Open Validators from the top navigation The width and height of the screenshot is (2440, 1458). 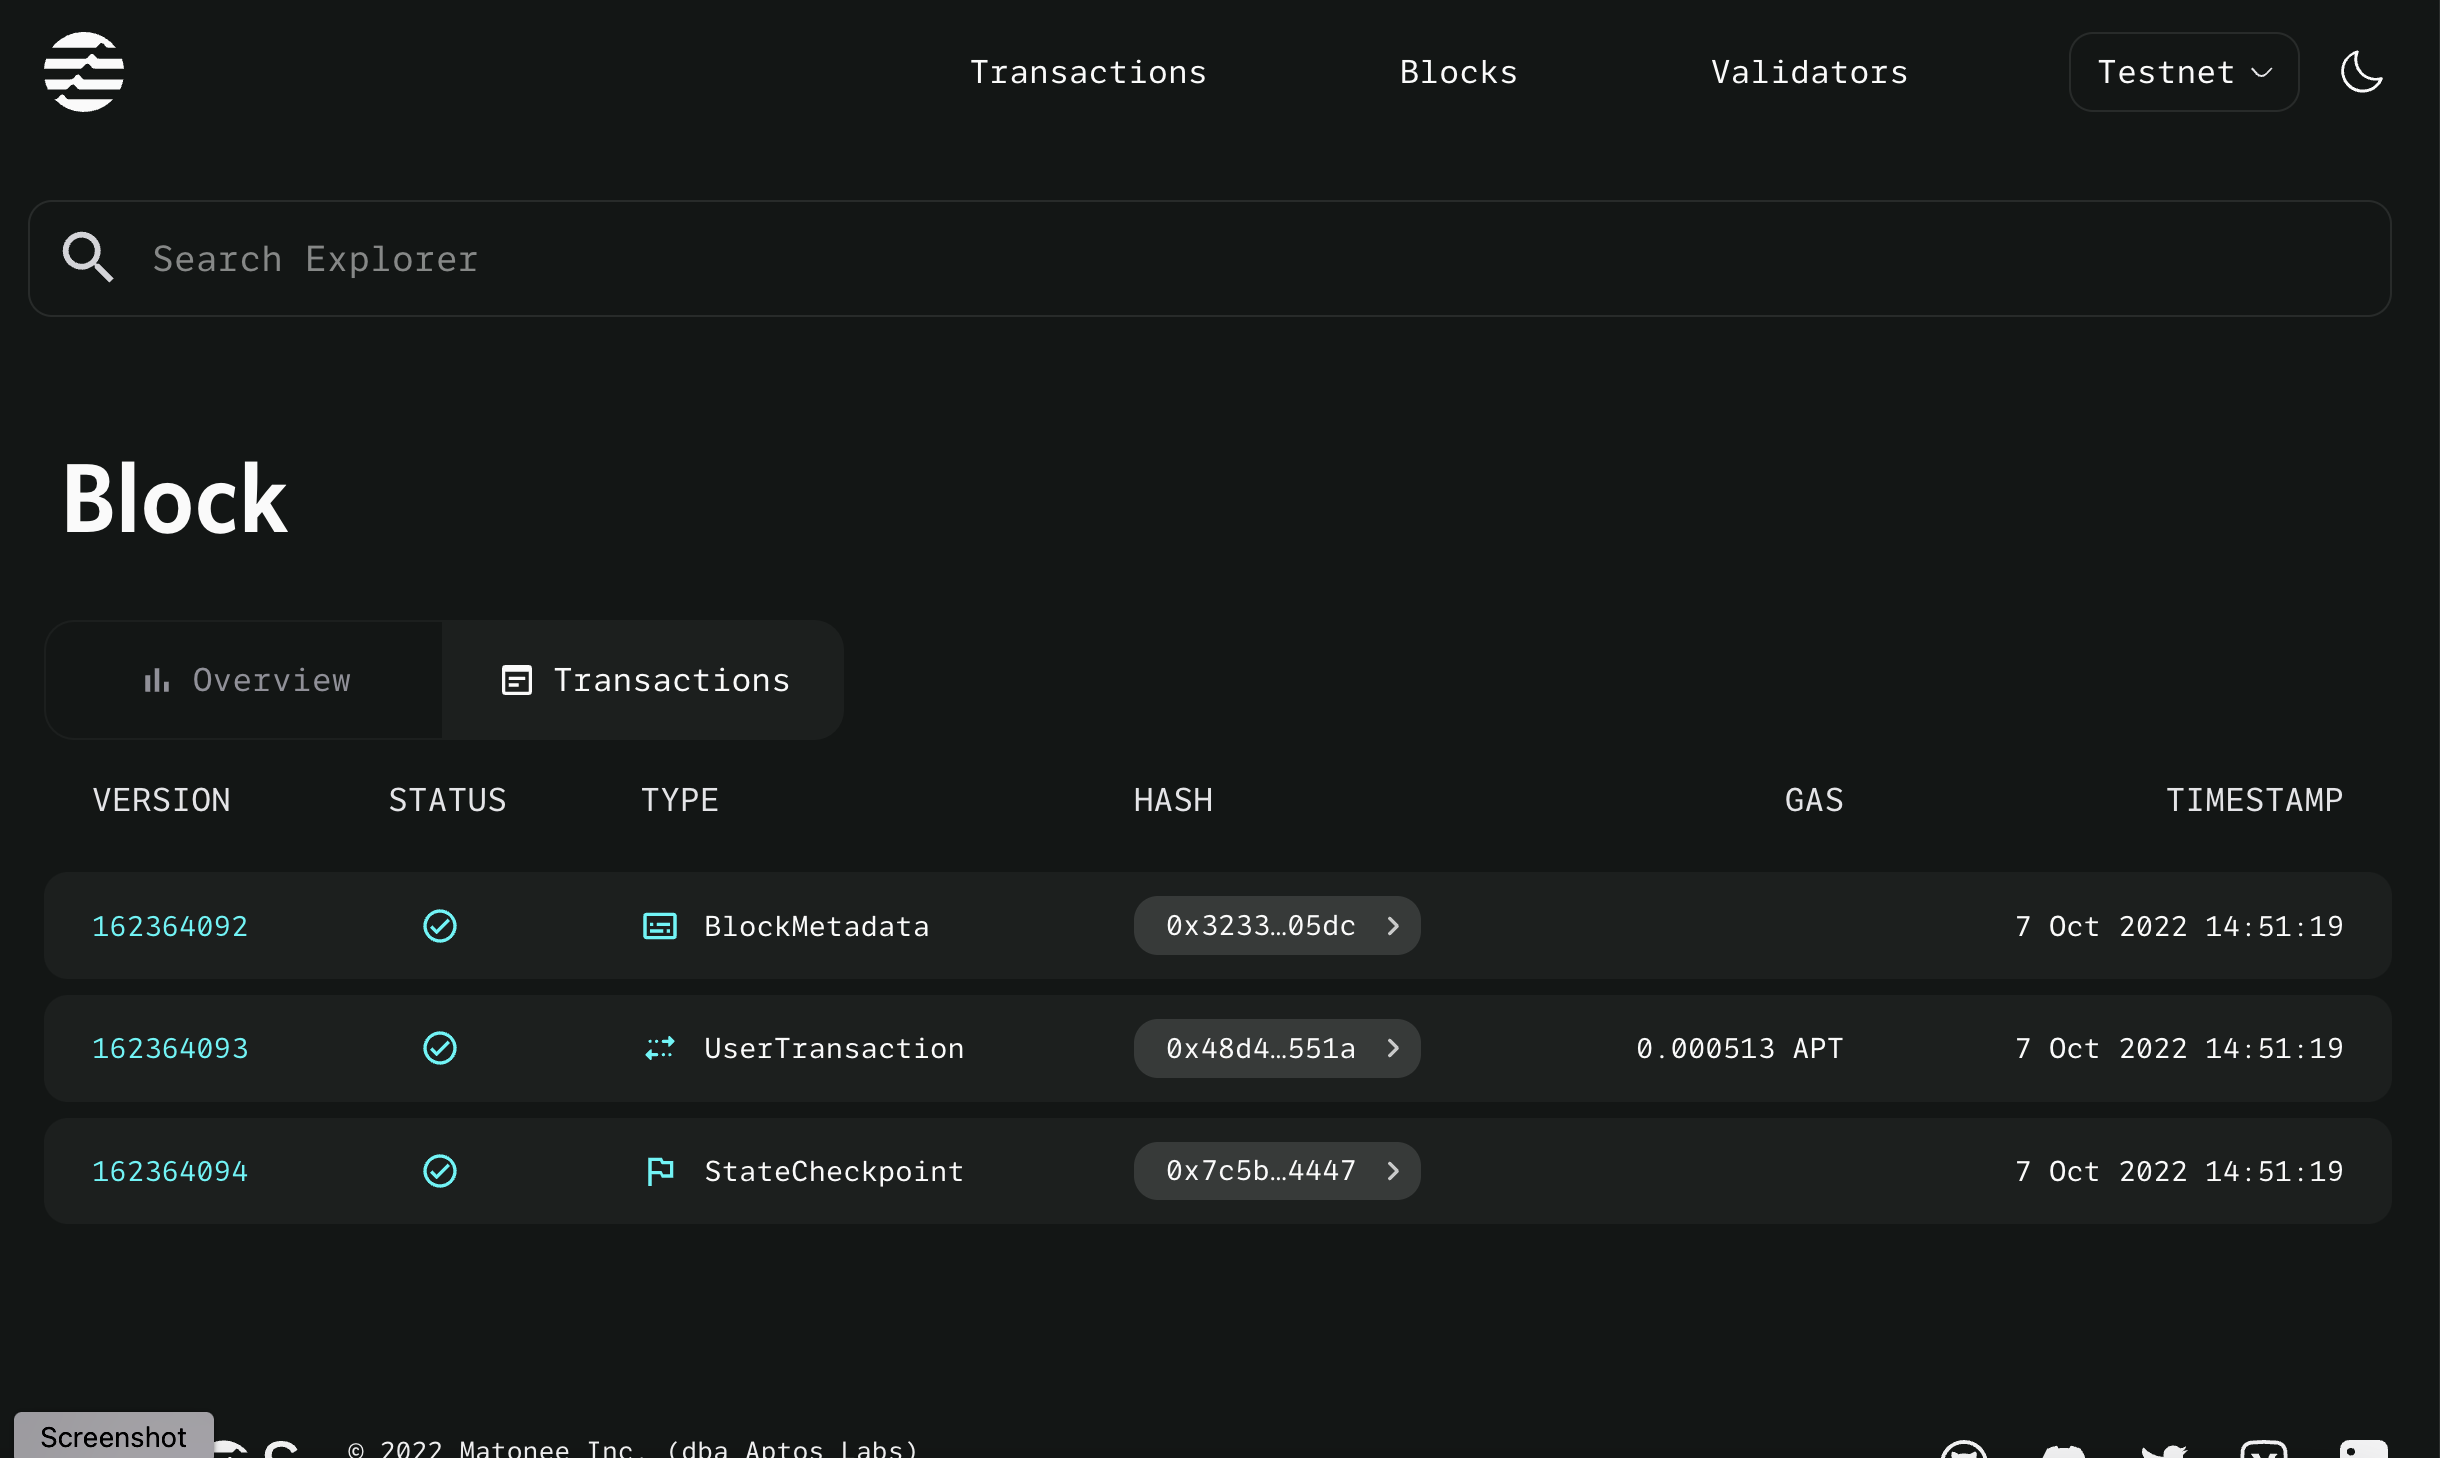(1807, 71)
